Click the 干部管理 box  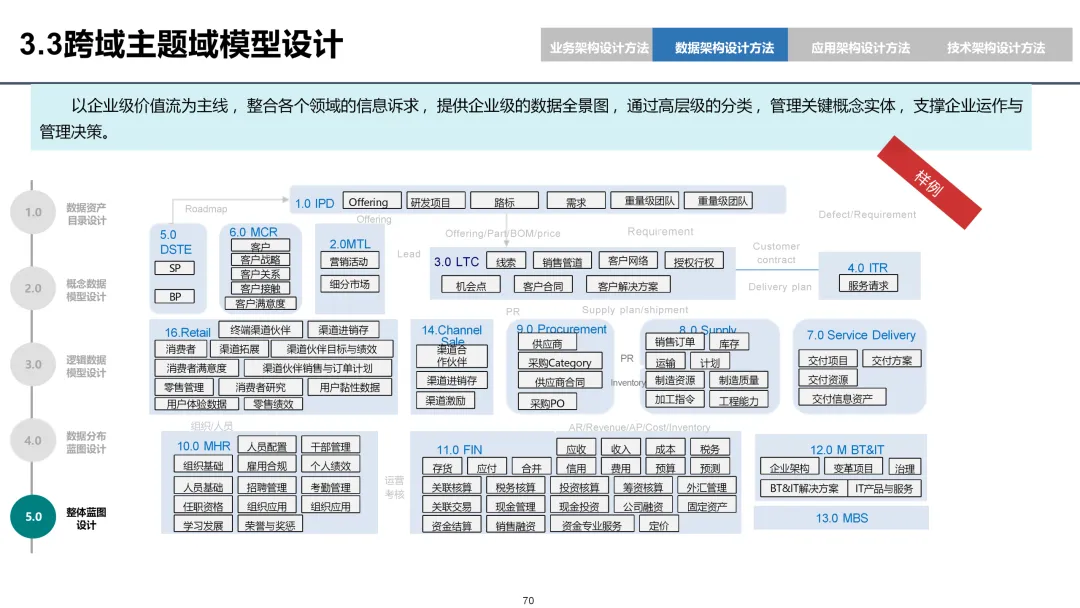[x=331, y=446]
